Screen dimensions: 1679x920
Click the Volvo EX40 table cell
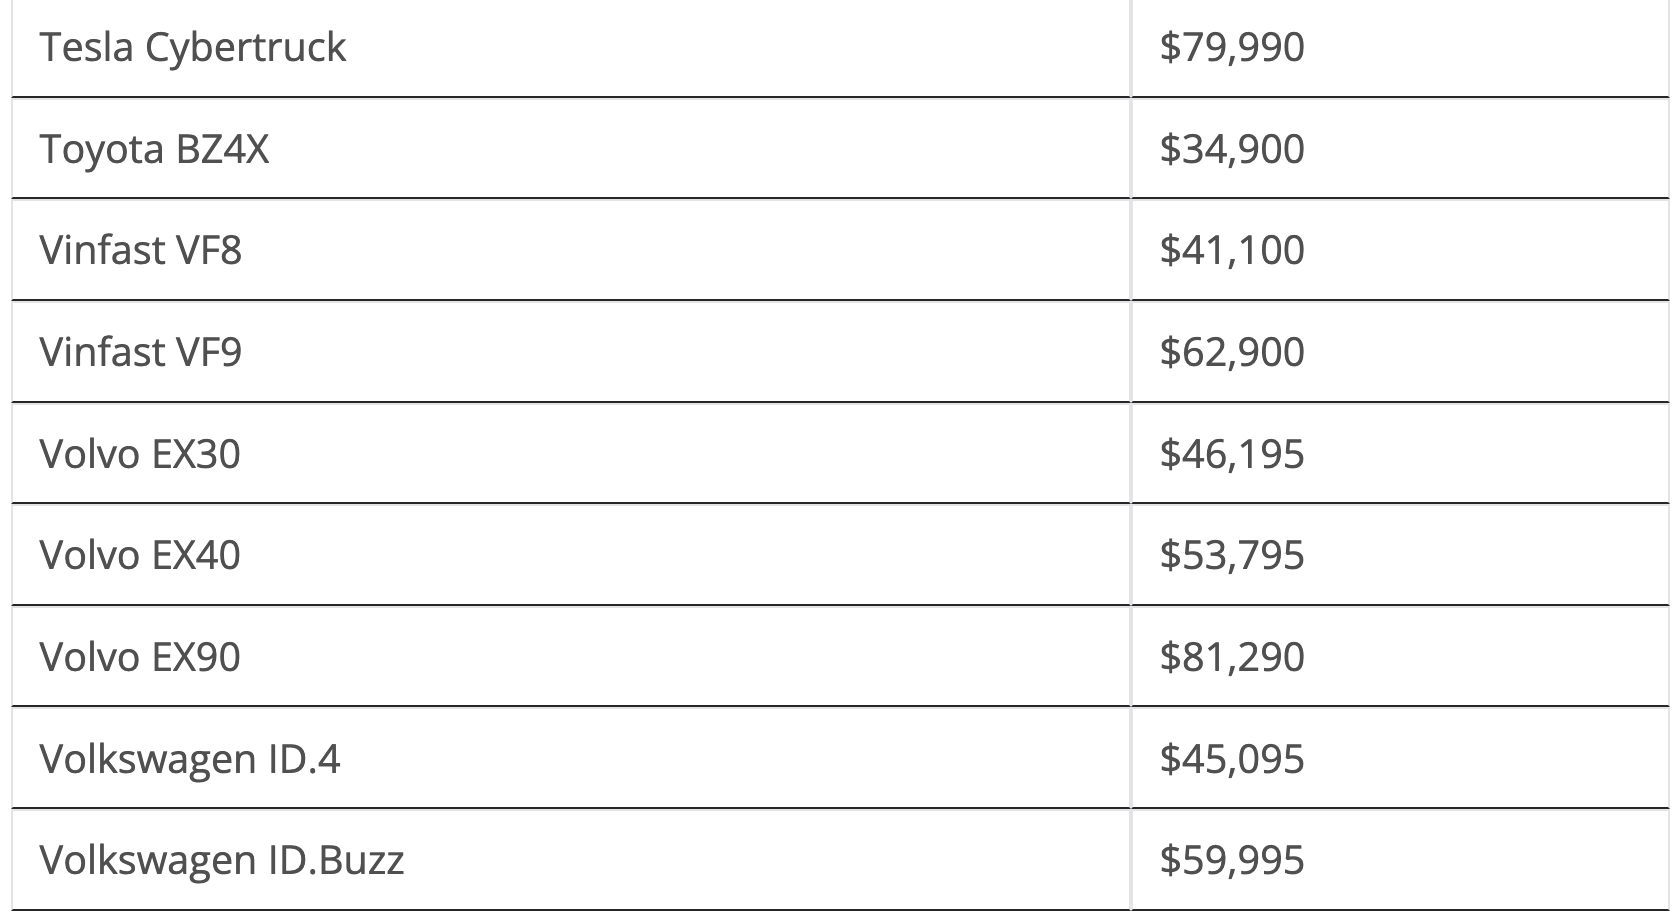pos(140,556)
